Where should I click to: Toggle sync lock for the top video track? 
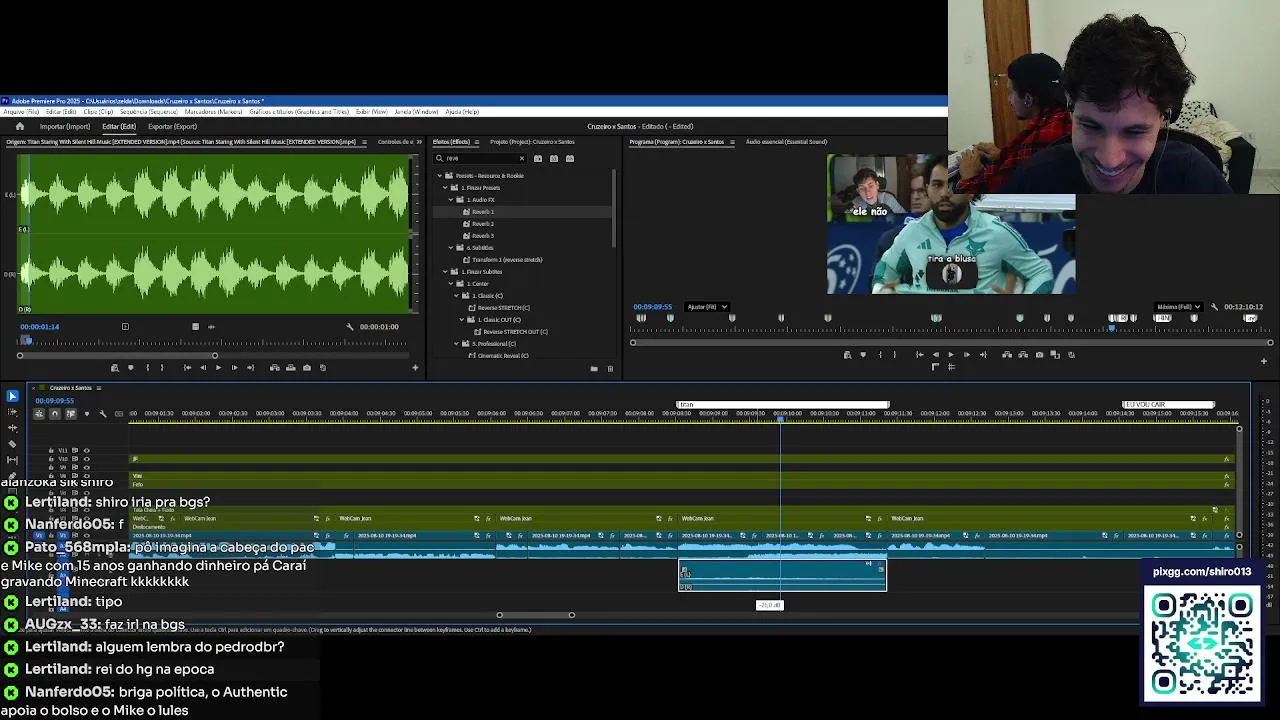coord(75,450)
